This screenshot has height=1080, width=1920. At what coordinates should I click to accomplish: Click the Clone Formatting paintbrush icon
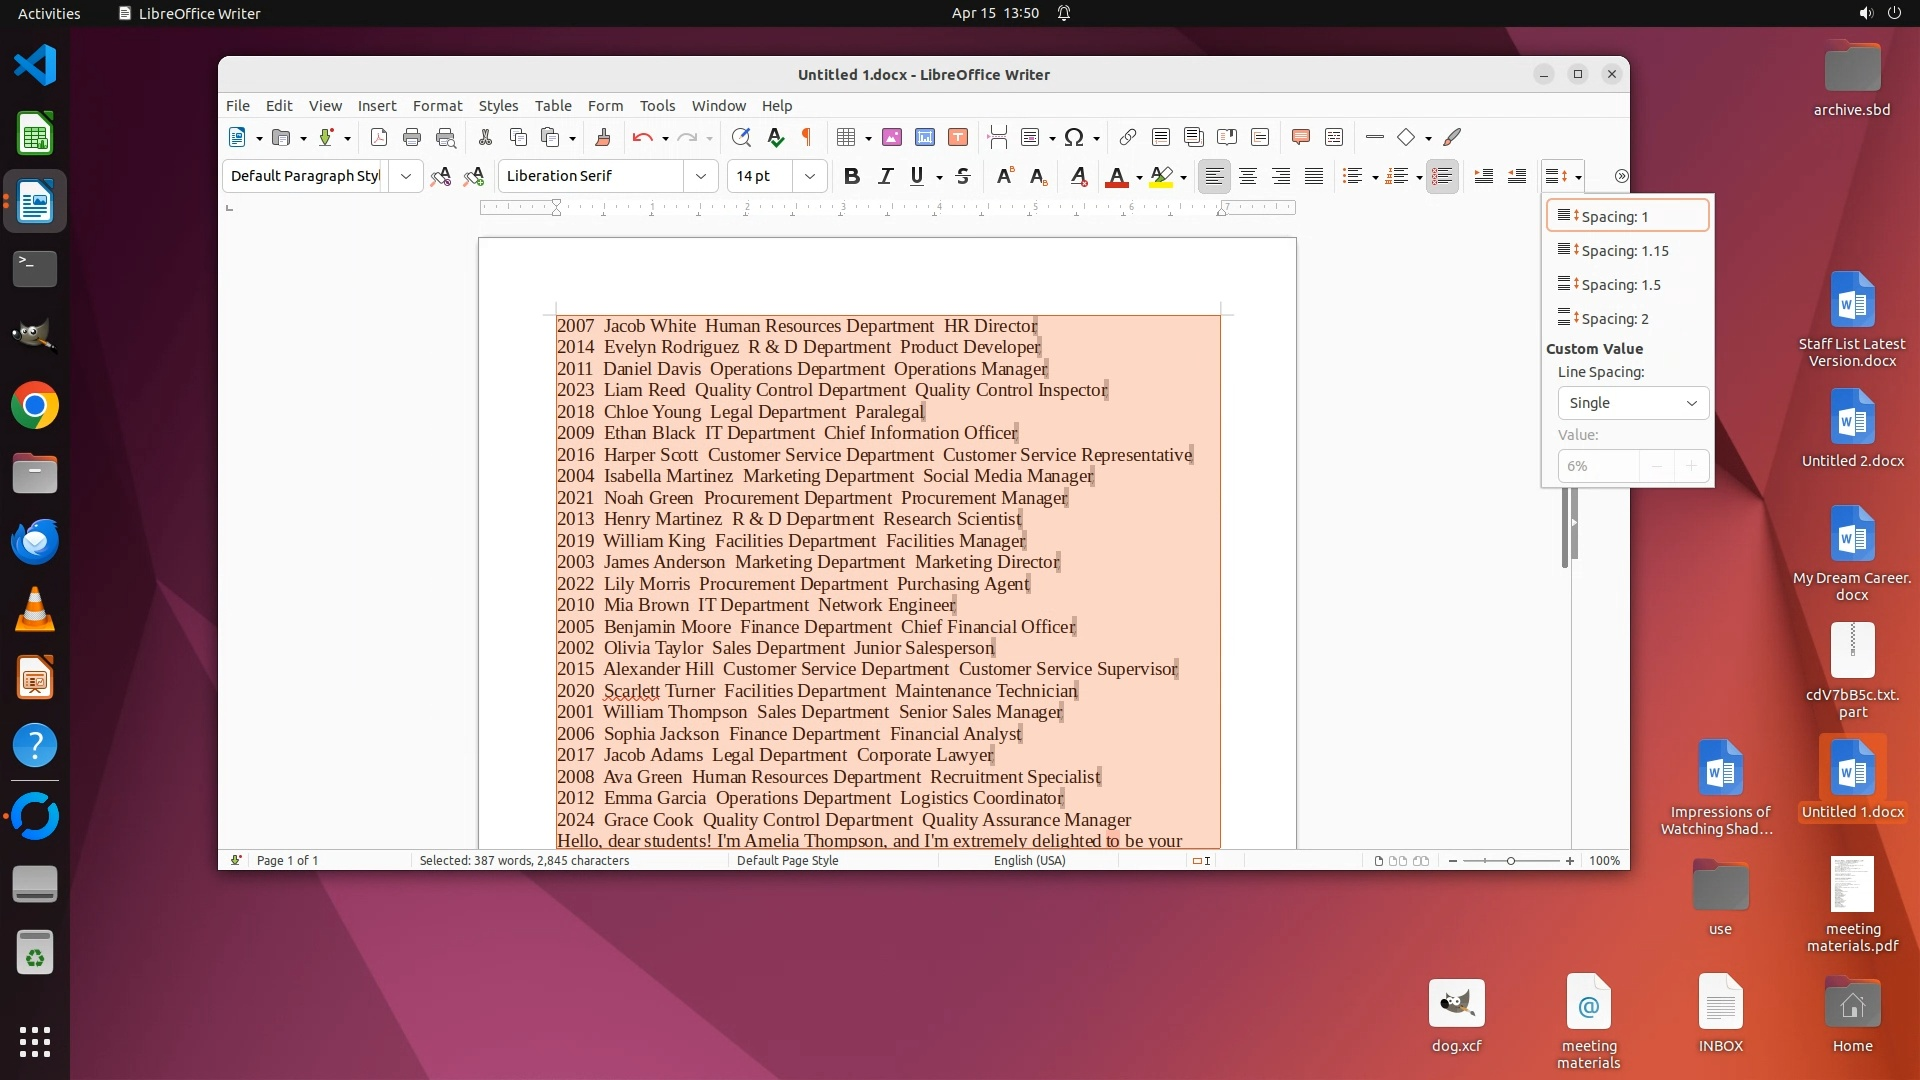(x=602, y=138)
